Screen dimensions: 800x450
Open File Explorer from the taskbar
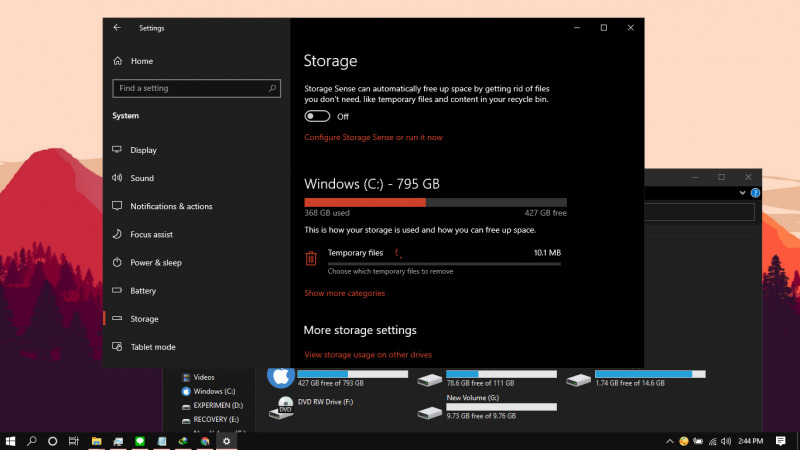tap(96, 441)
